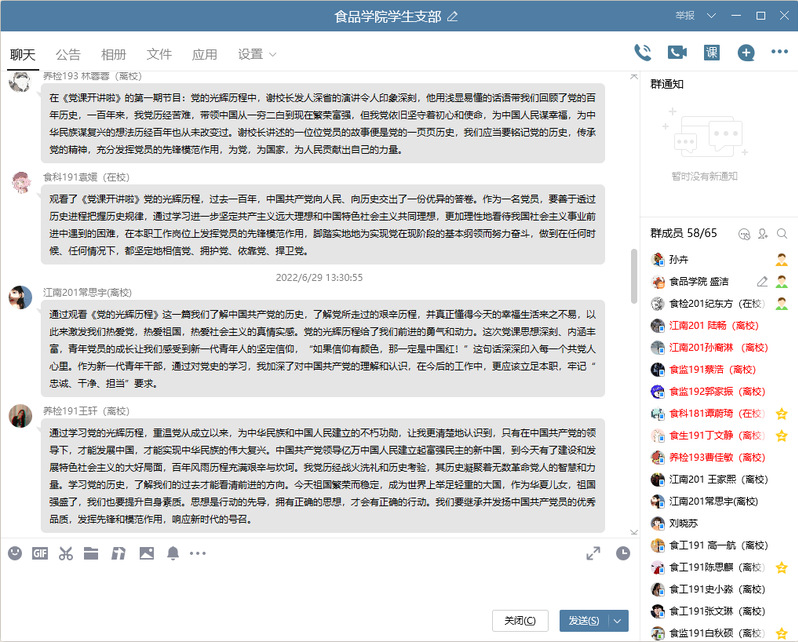Select member 食工191张文琳
The width and height of the screenshot is (798, 642).
tap(719, 611)
